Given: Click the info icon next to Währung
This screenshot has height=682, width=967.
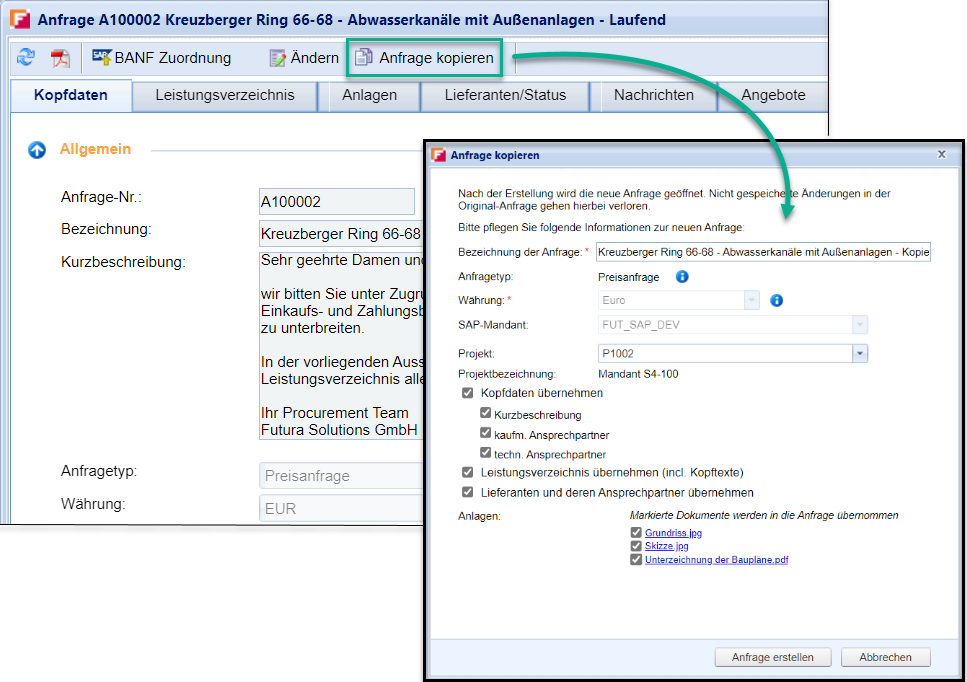Looking at the screenshot, I should tap(776, 300).
